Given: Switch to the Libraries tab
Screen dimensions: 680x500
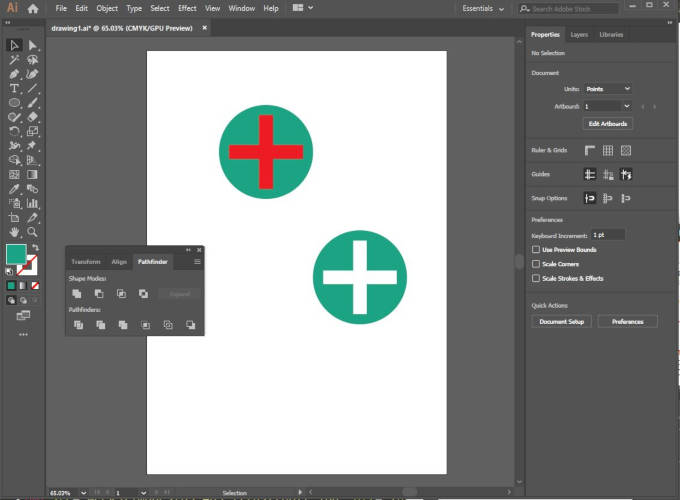Looking at the screenshot, I should click(611, 35).
